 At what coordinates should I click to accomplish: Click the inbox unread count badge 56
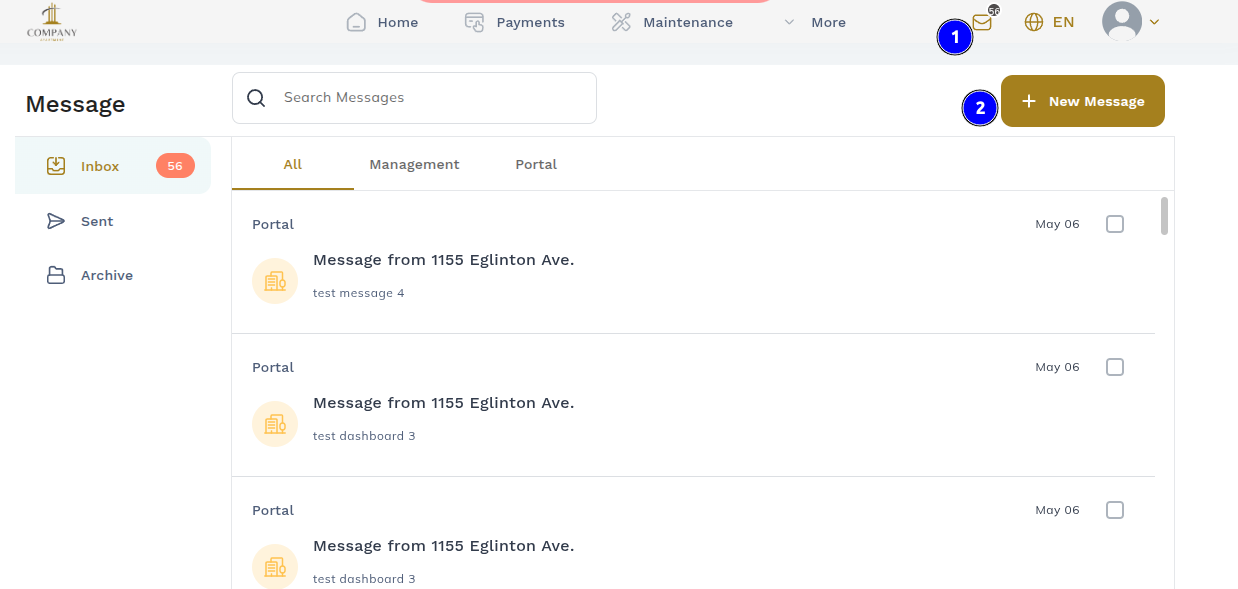click(x=175, y=166)
